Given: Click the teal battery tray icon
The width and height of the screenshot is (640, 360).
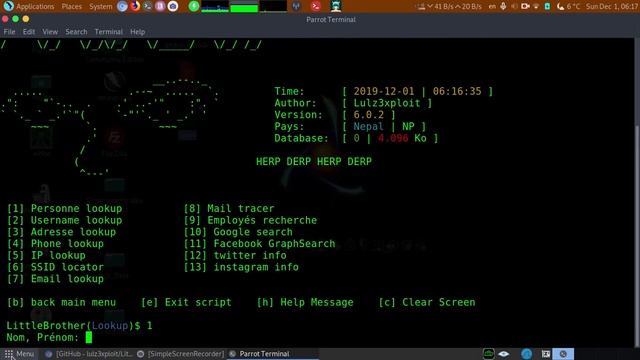Looking at the screenshot, I should pos(547,7).
